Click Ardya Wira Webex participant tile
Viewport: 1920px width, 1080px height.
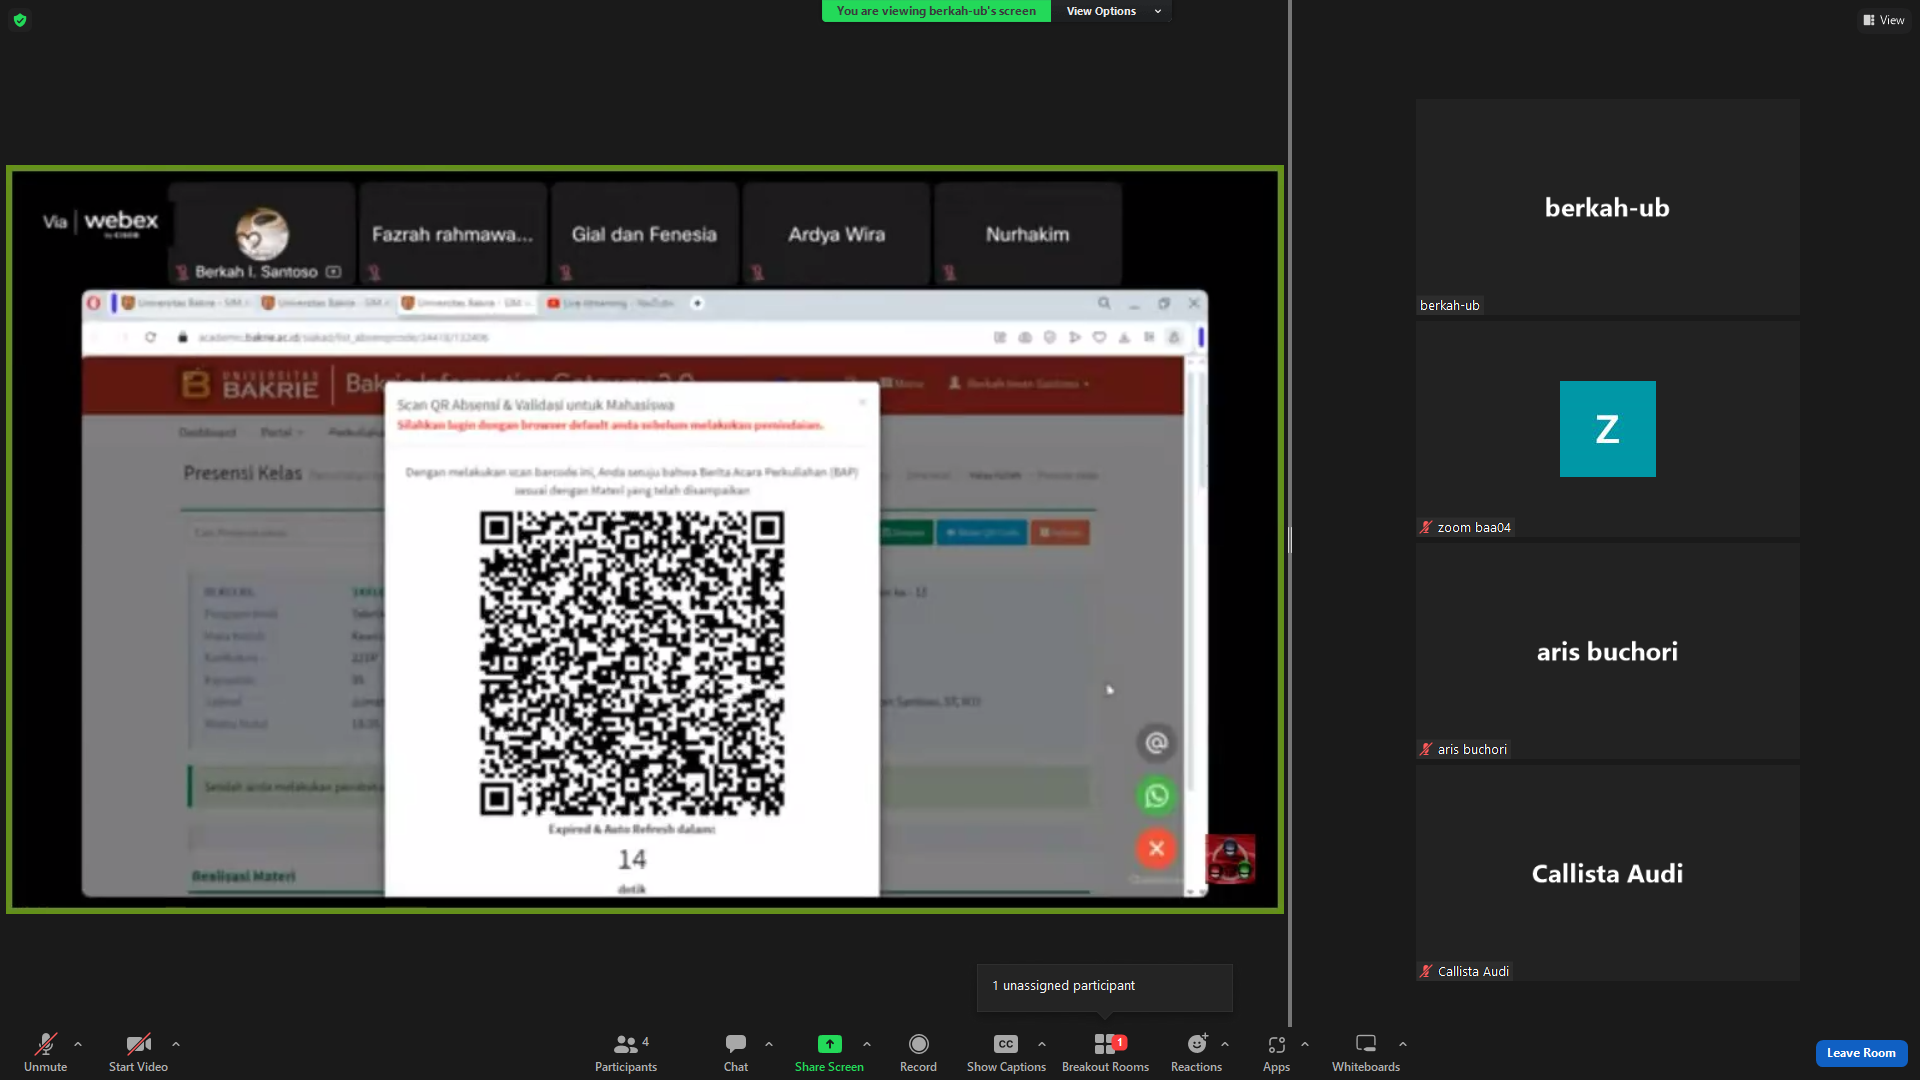pyautogui.click(x=836, y=234)
